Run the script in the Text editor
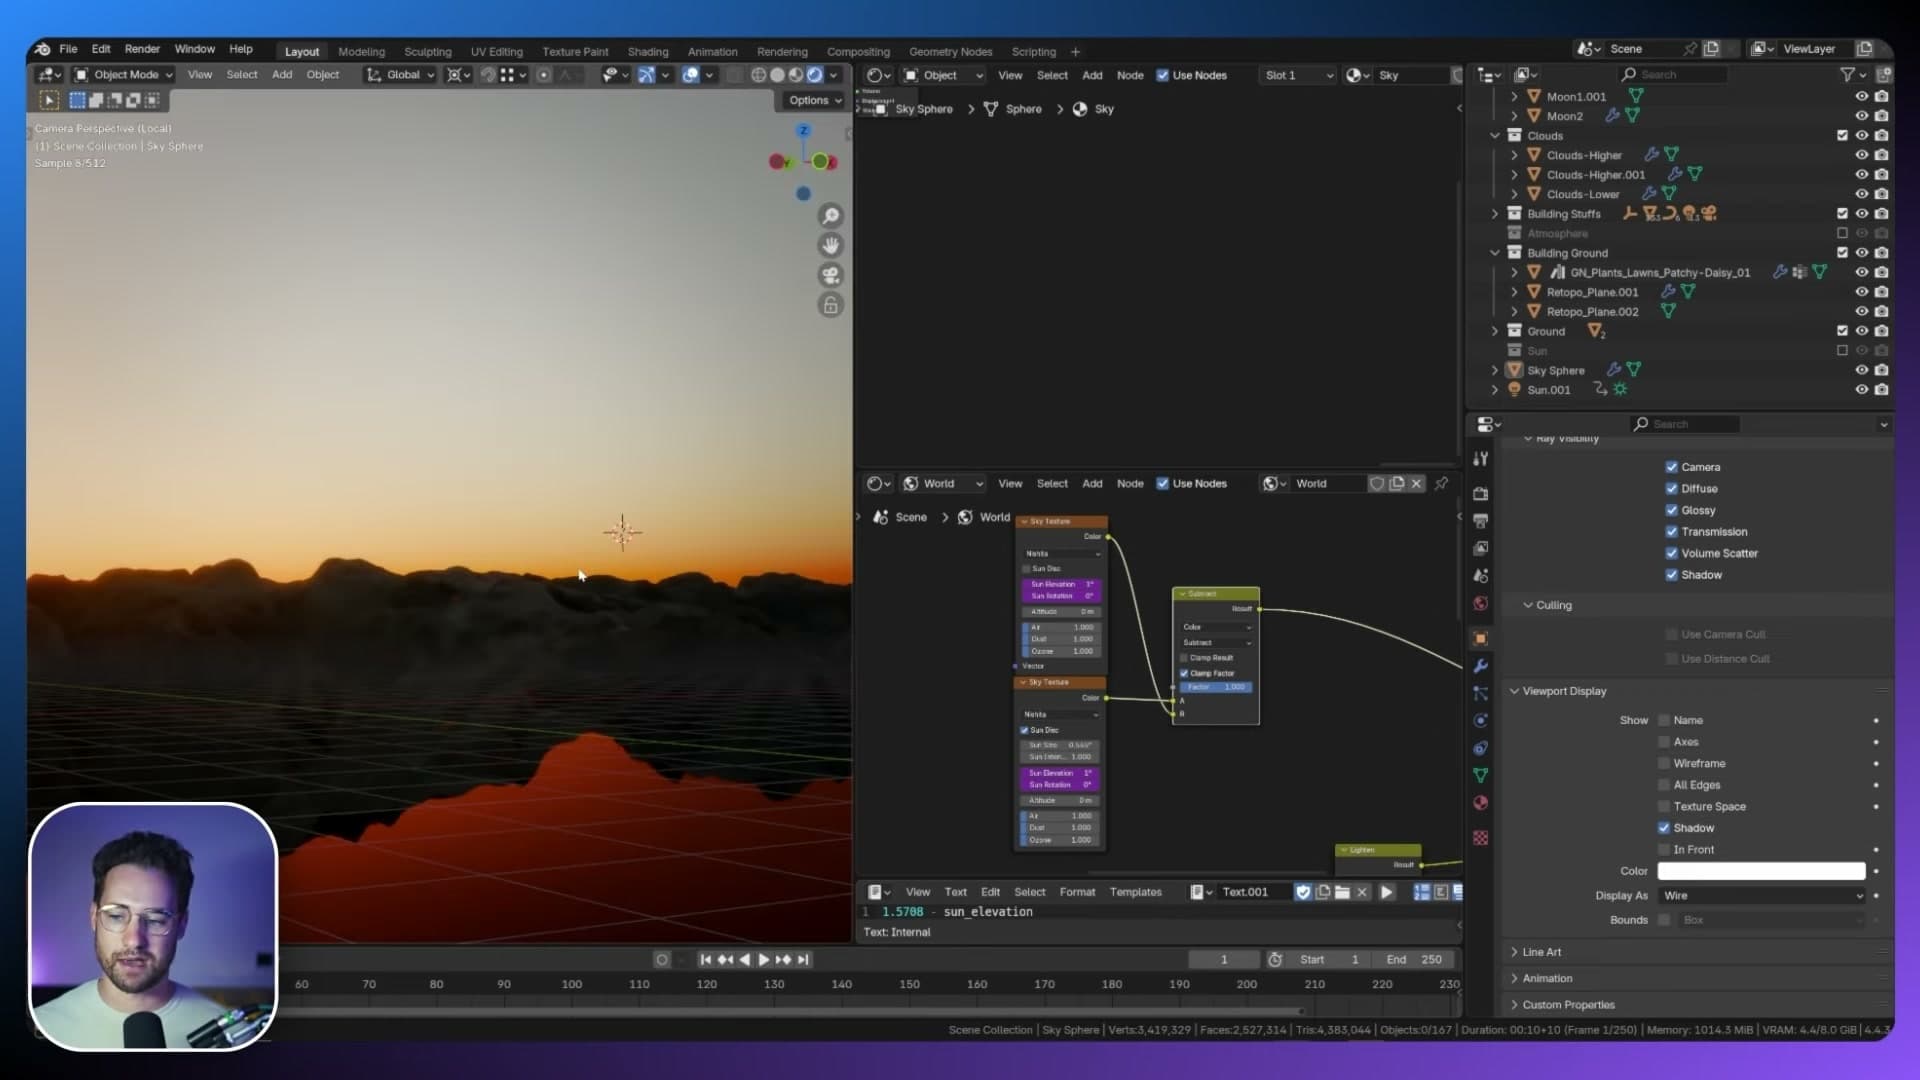The image size is (1920, 1080). [x=1387, y=892]
